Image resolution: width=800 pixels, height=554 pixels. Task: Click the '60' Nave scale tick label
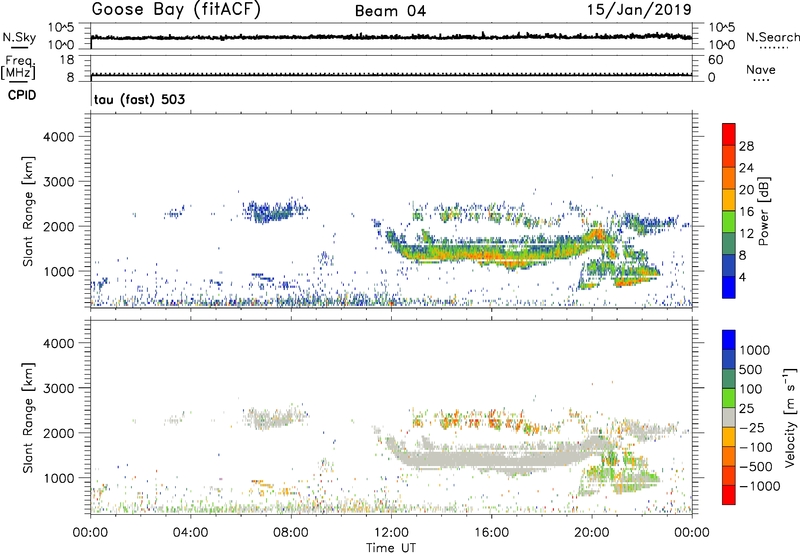pyautogui.click(x=715, y=60)
